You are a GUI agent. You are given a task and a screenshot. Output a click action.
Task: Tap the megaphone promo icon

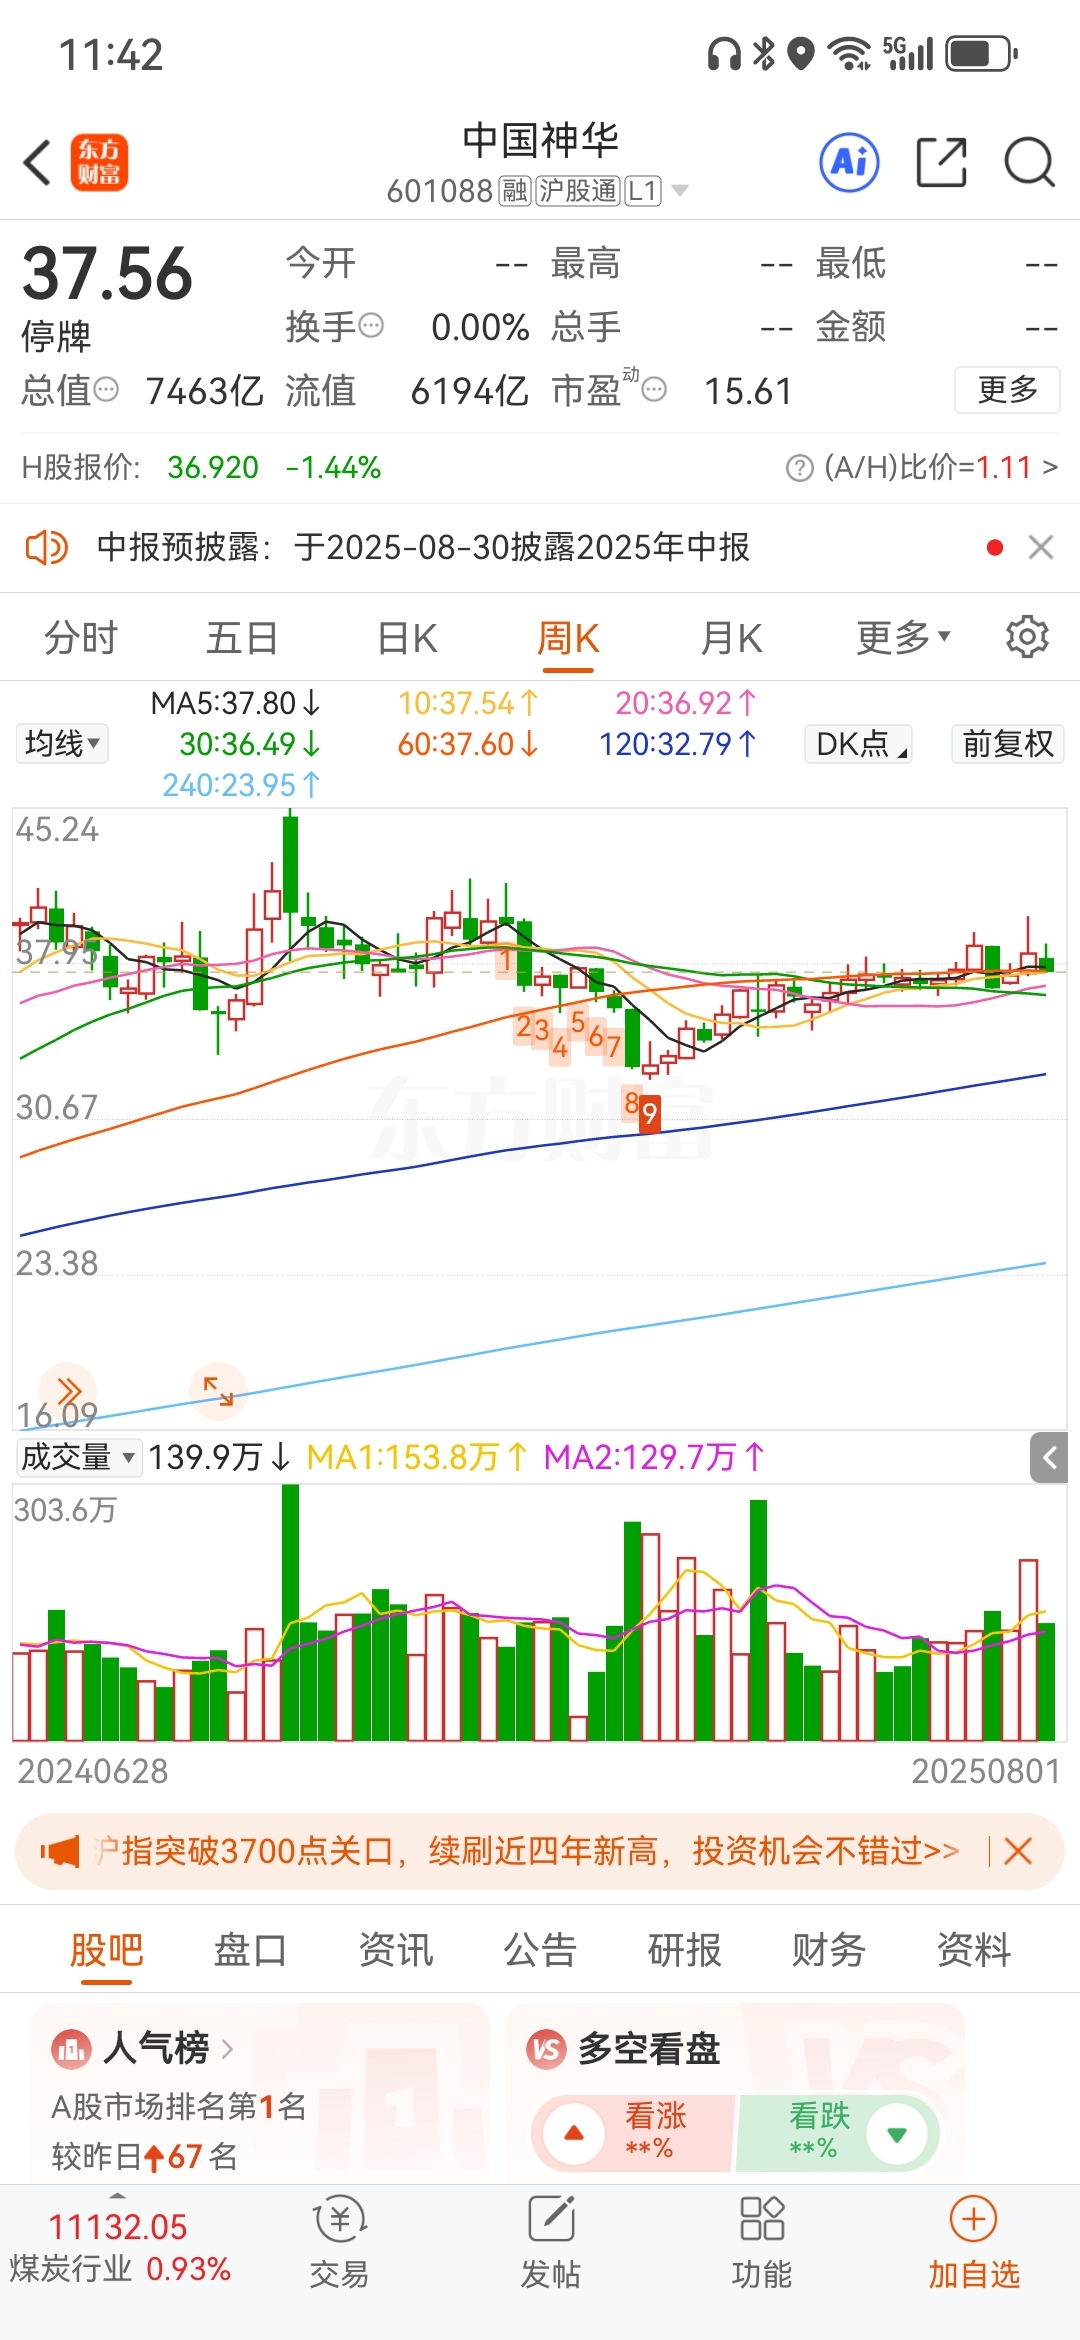[60, 1851]
